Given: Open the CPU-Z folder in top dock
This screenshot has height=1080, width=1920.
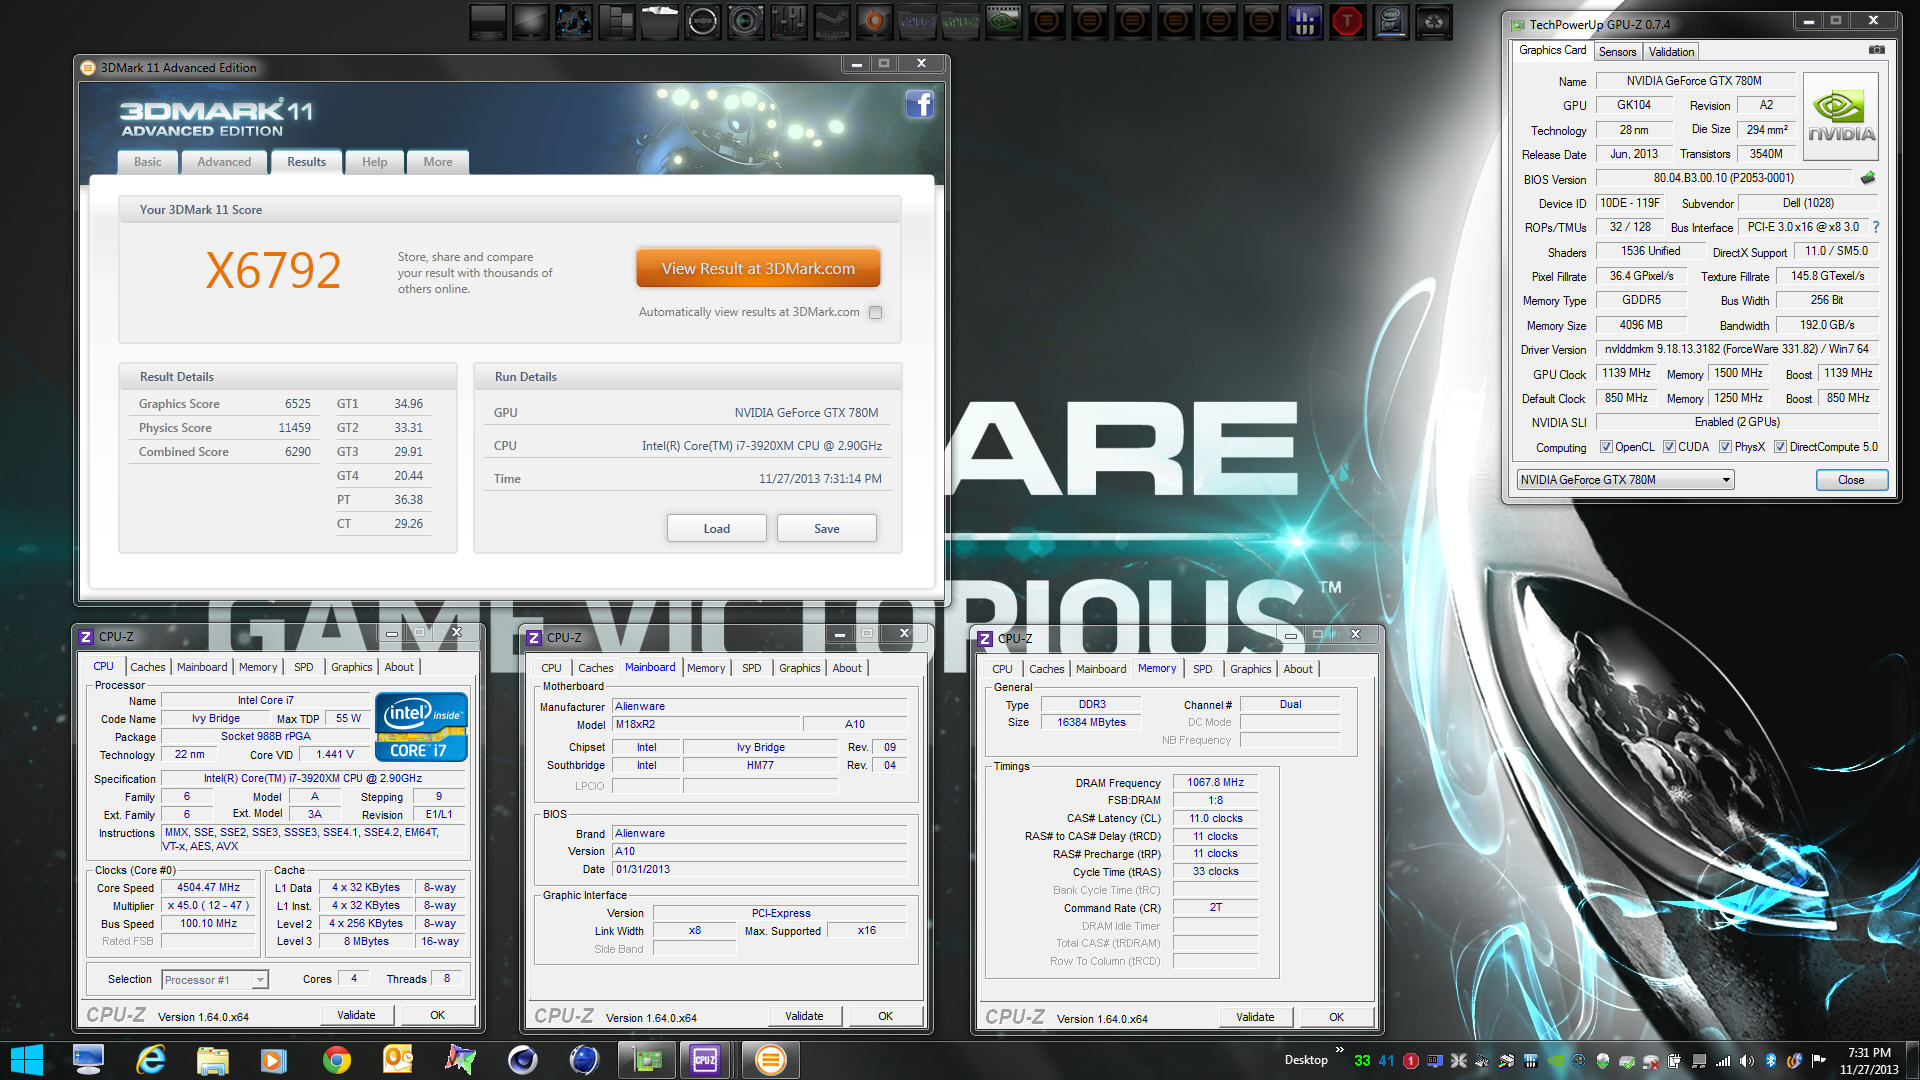Looking at the screenshot, I should click(918, 21).
